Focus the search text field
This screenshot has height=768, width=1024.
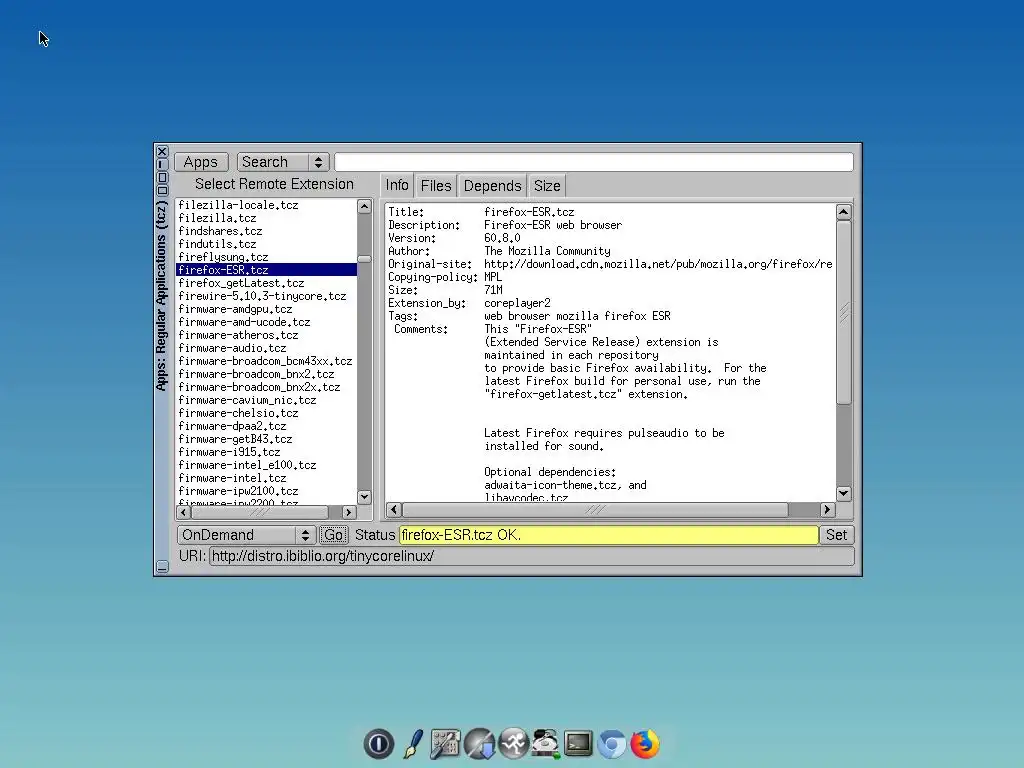pyautogui.click(x=594, y=162)
